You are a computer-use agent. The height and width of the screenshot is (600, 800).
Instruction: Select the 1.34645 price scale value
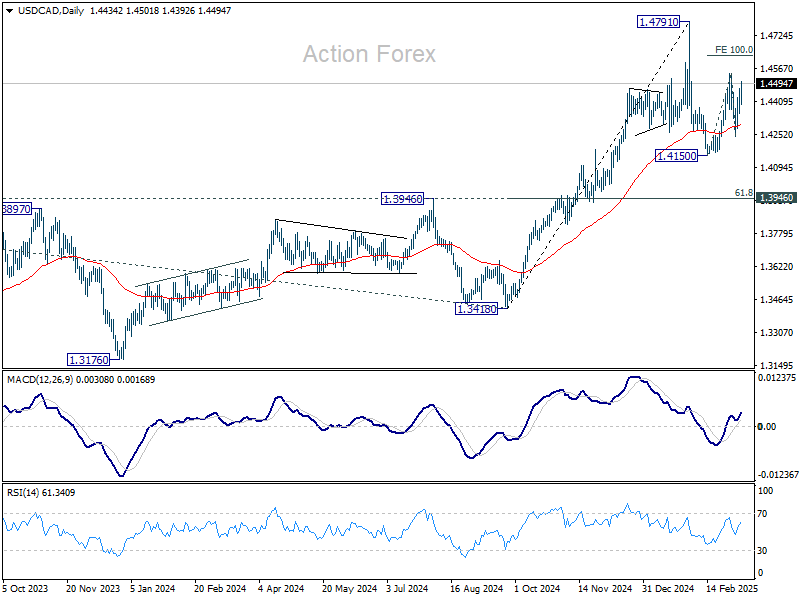pyautogui.click(x=777, y=299)
